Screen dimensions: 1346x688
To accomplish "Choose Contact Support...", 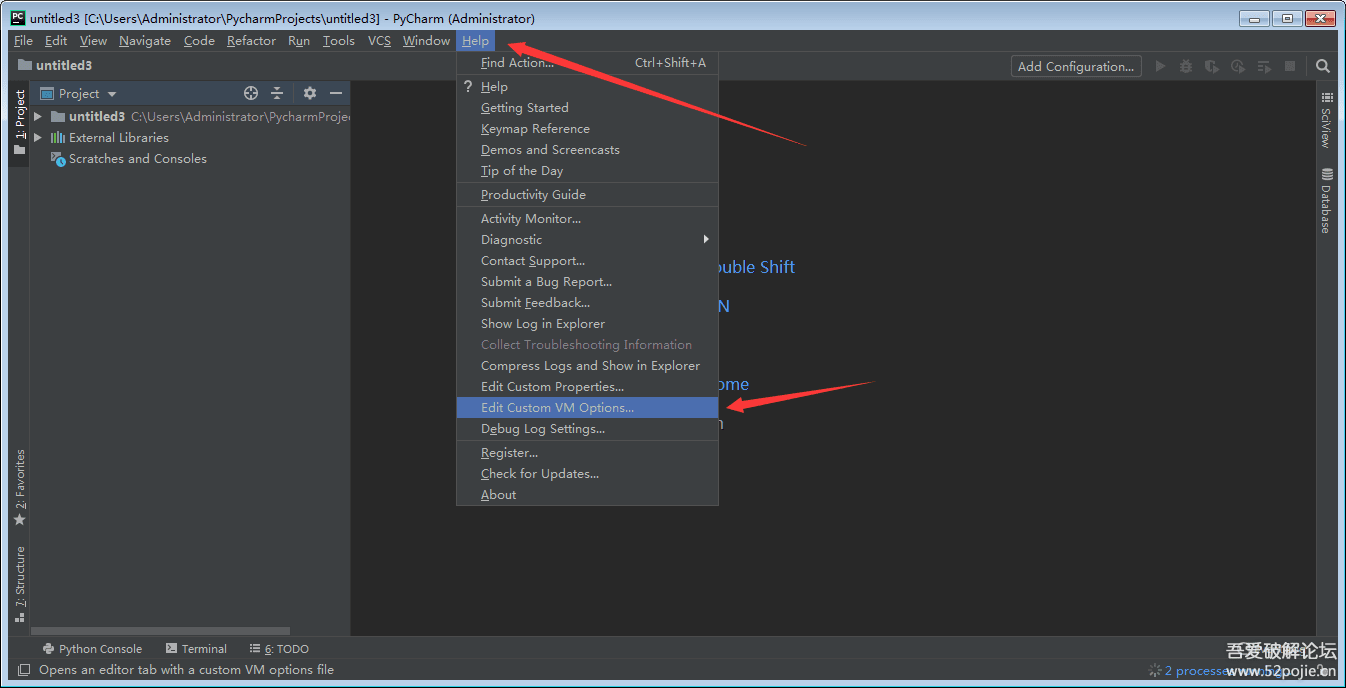I will [x=587, y=261].
